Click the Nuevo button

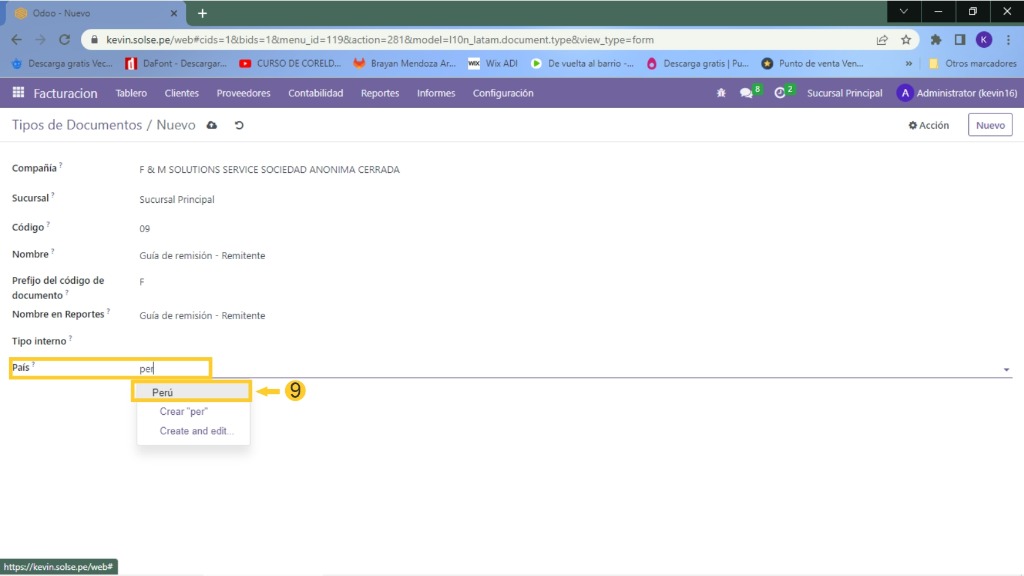click(x=989, y=126)
